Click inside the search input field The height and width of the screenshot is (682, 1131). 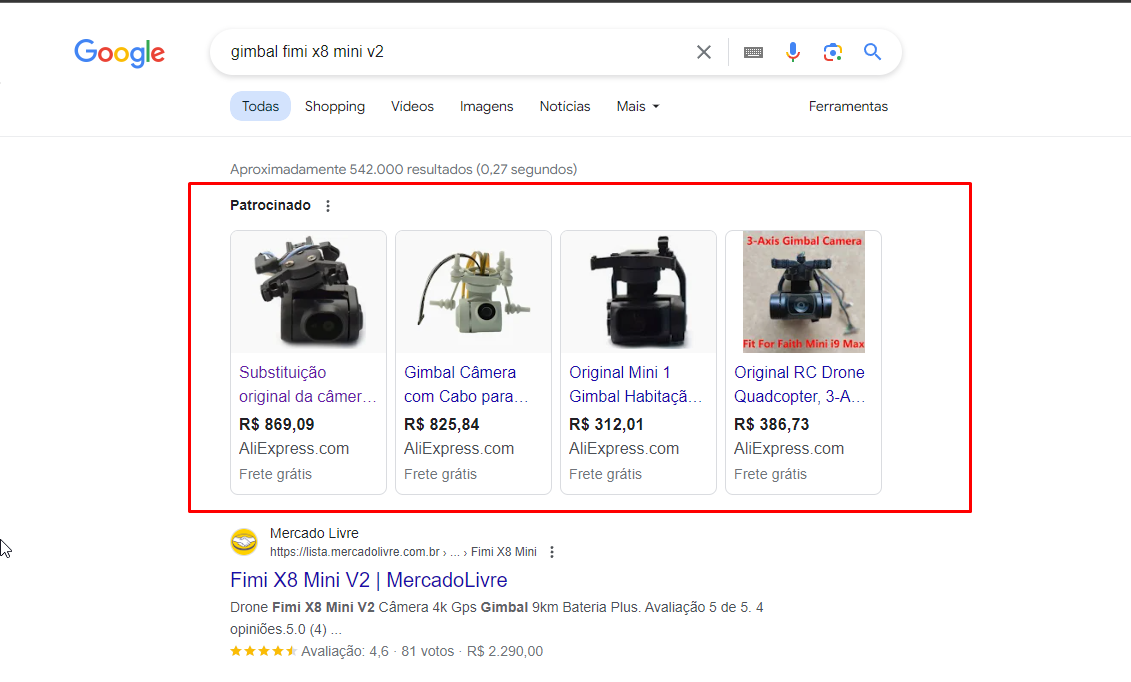tap(450, 51)
